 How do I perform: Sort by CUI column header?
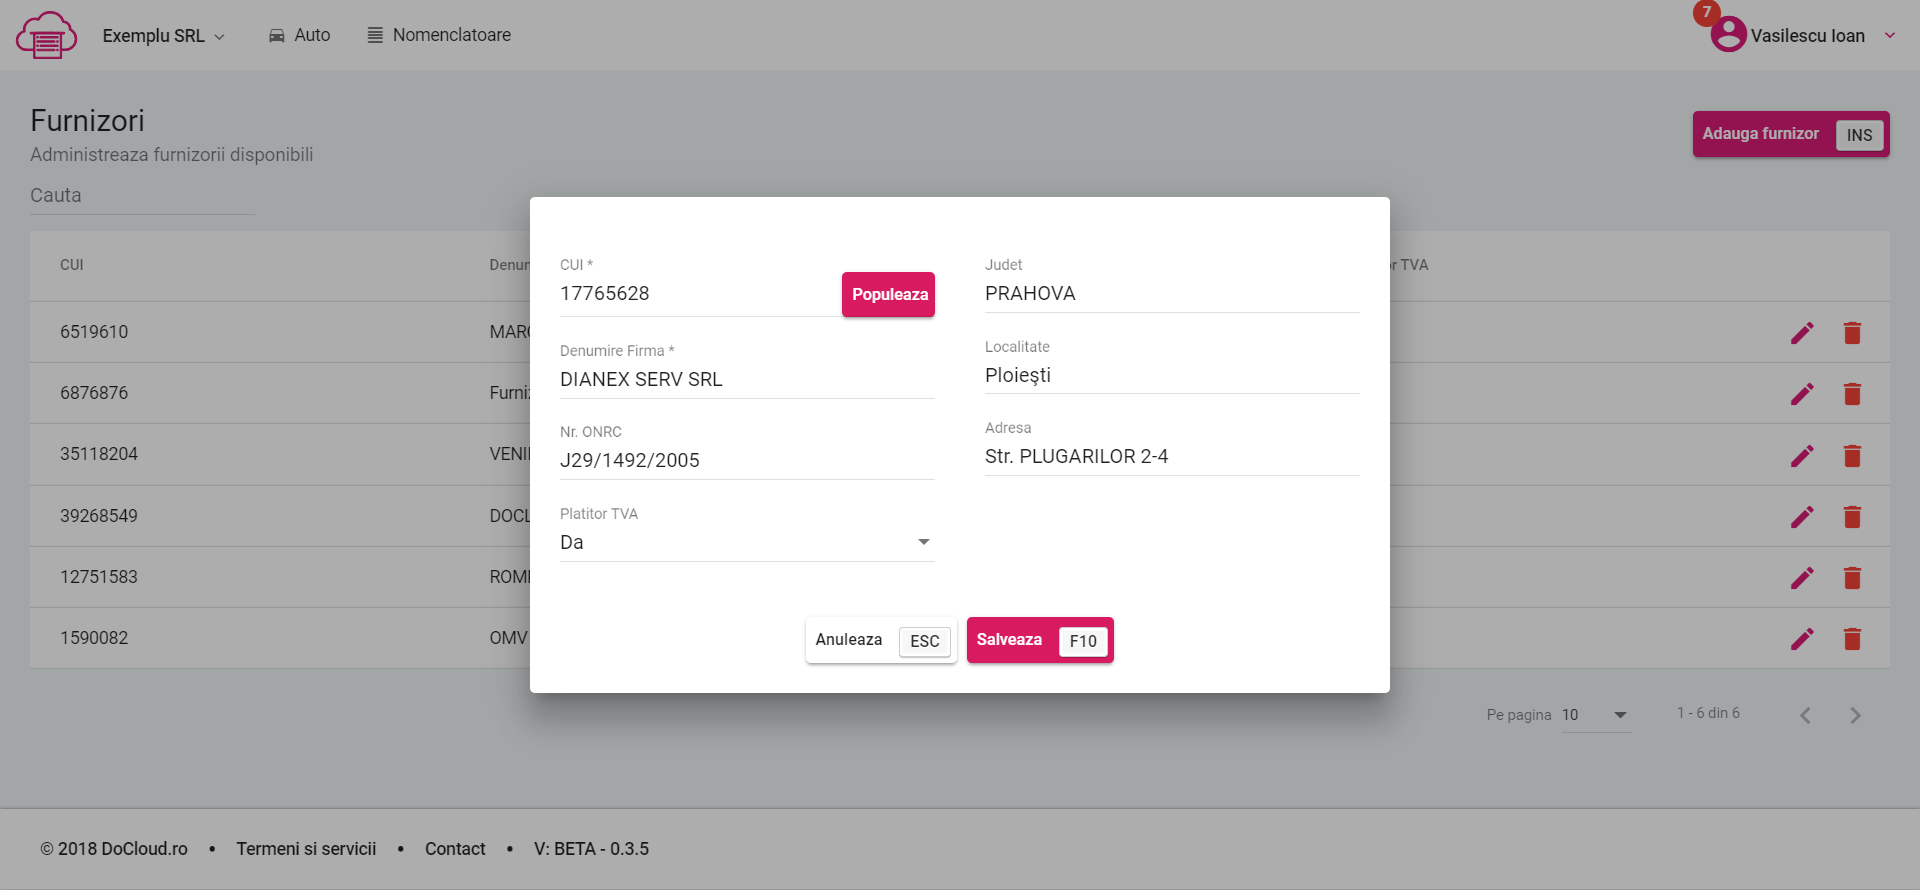tap(72, 265)
